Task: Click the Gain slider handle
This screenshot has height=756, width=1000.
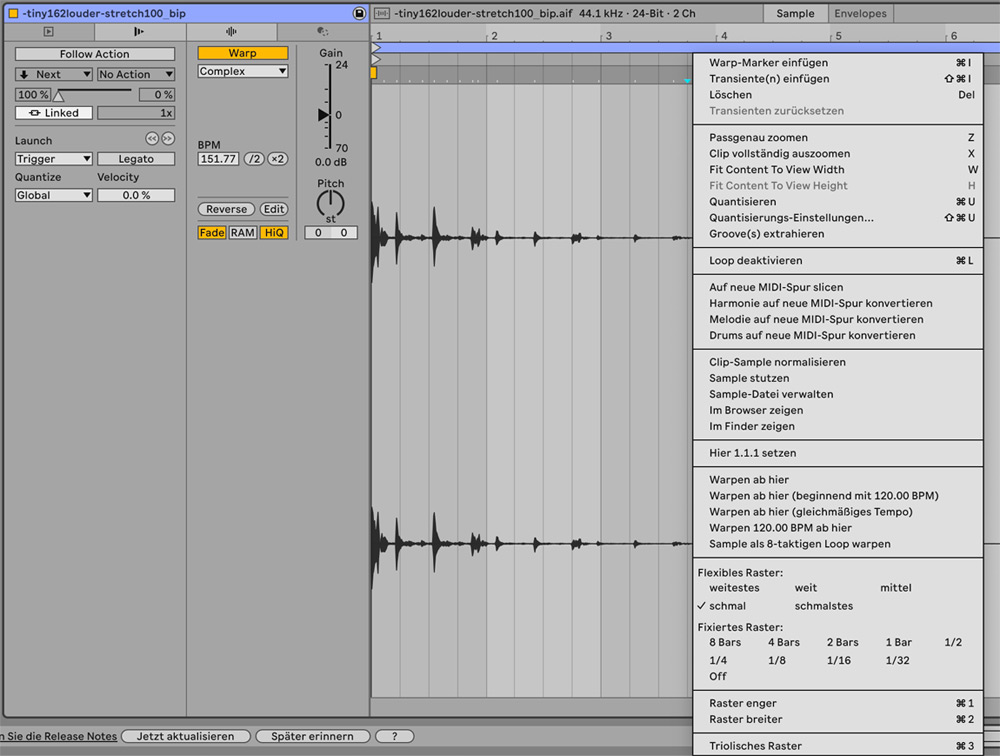Action: tap(324, 115)
